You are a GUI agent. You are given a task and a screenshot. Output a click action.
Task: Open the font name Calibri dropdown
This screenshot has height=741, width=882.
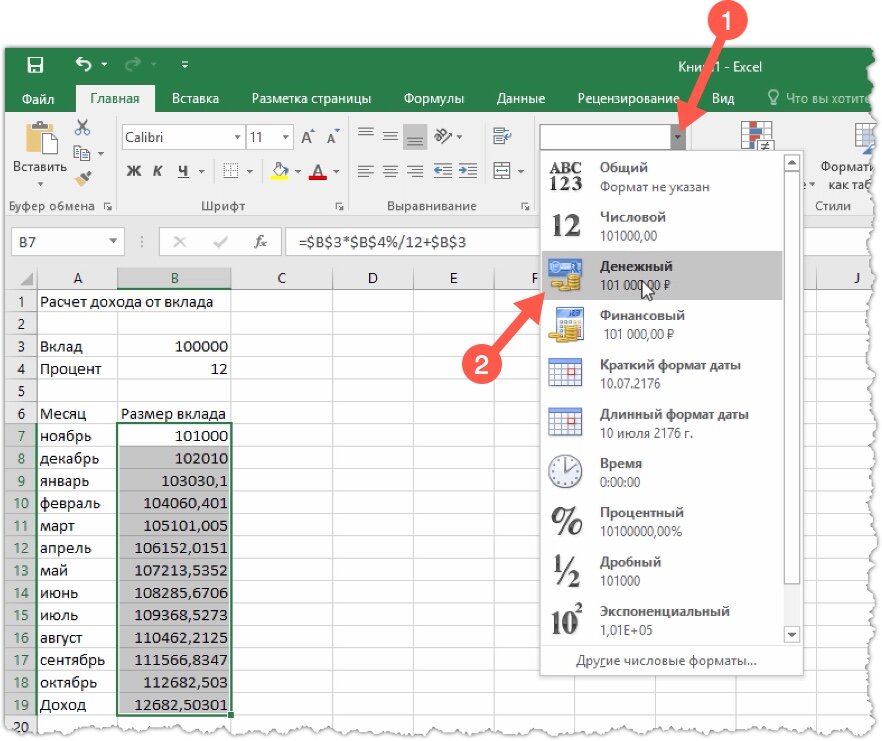(237, 137)
